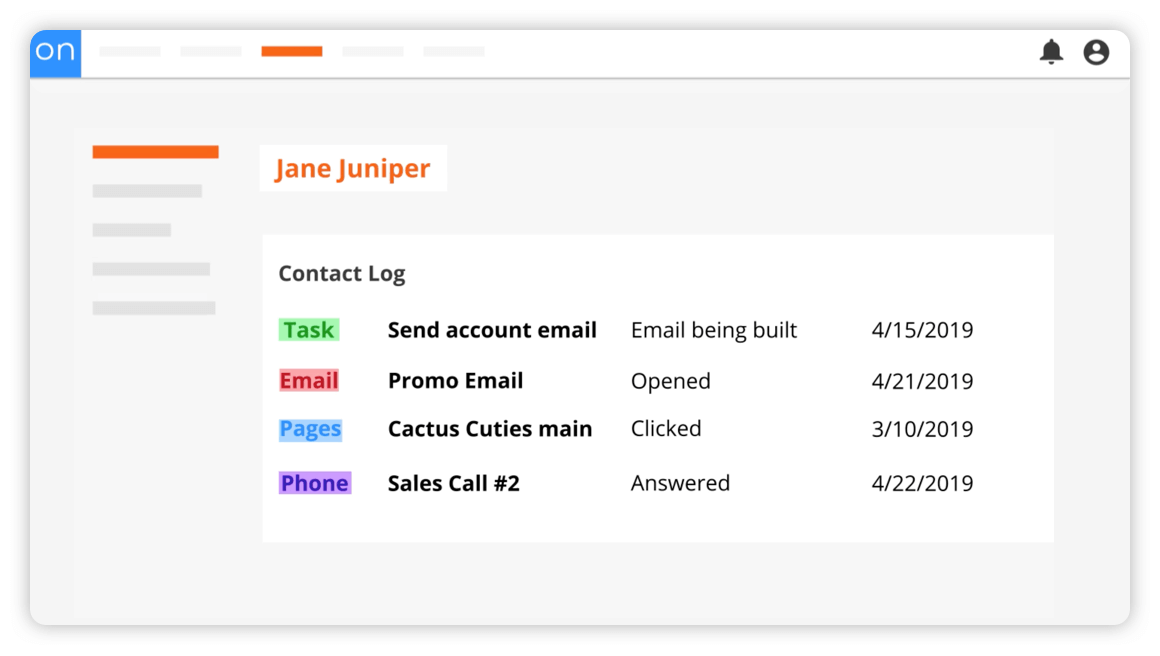Switch to the active orange navigation tab
Screen dimensions: 1160x656
click(292, 52)
